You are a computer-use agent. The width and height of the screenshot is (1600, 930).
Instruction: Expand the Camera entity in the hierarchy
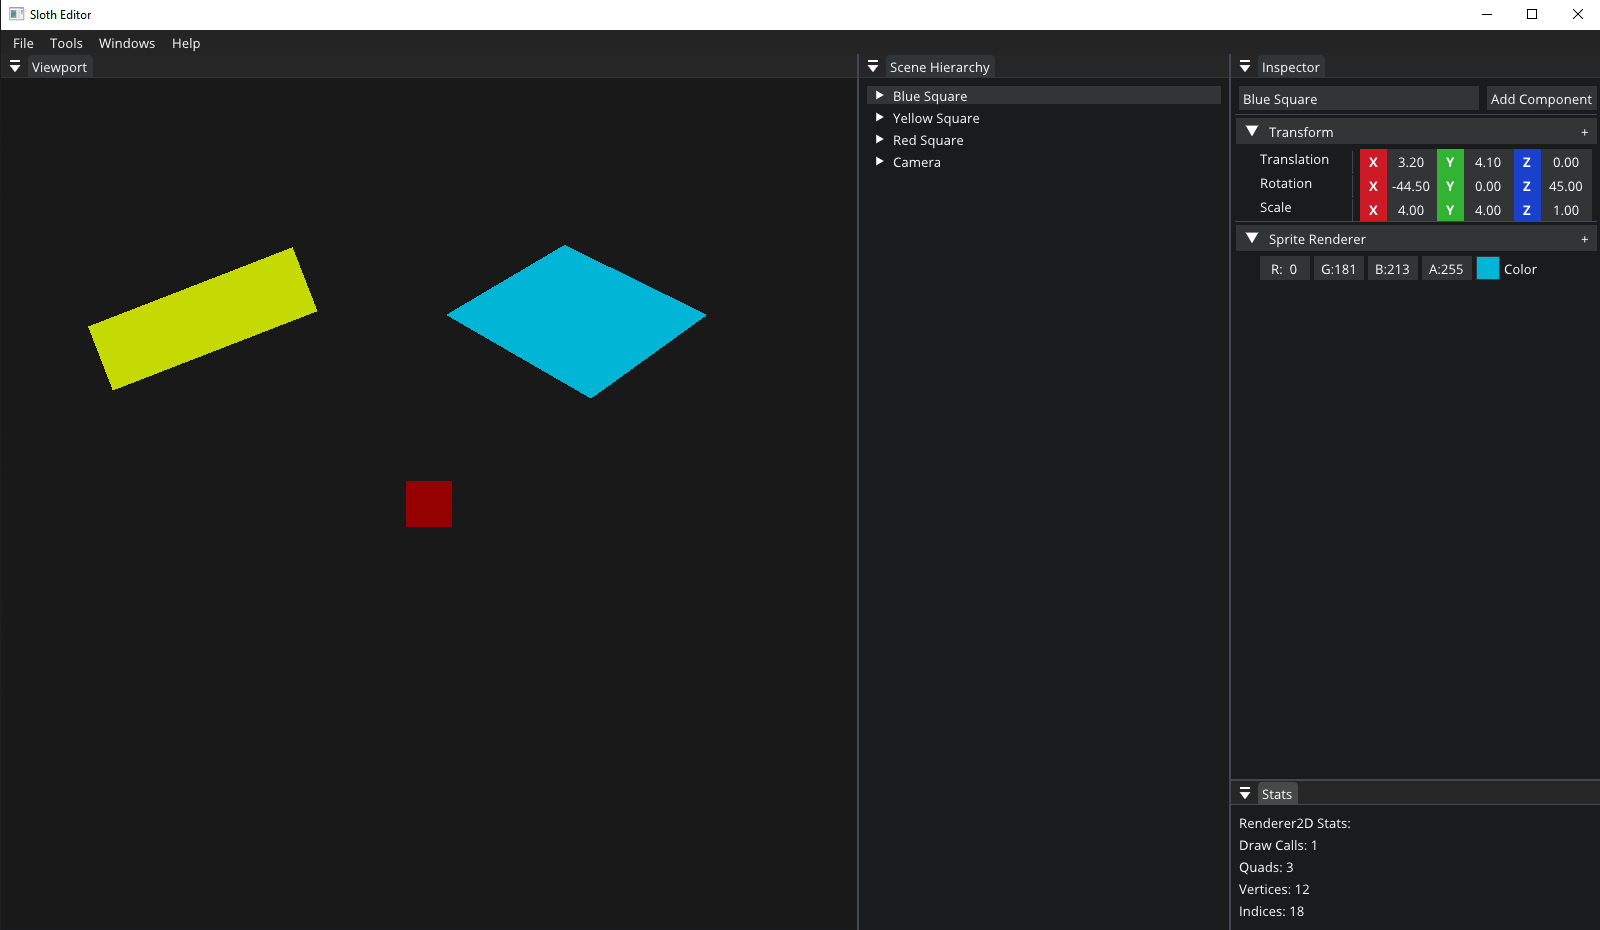point(878,161)
